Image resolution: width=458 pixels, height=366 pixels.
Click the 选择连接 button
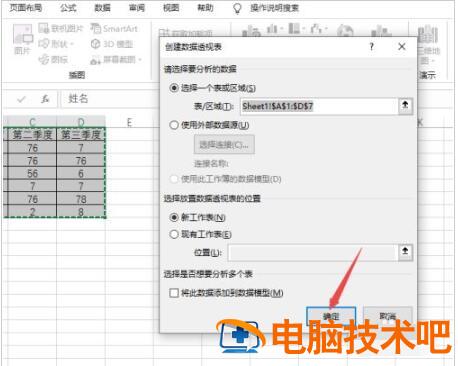point(224,145)
